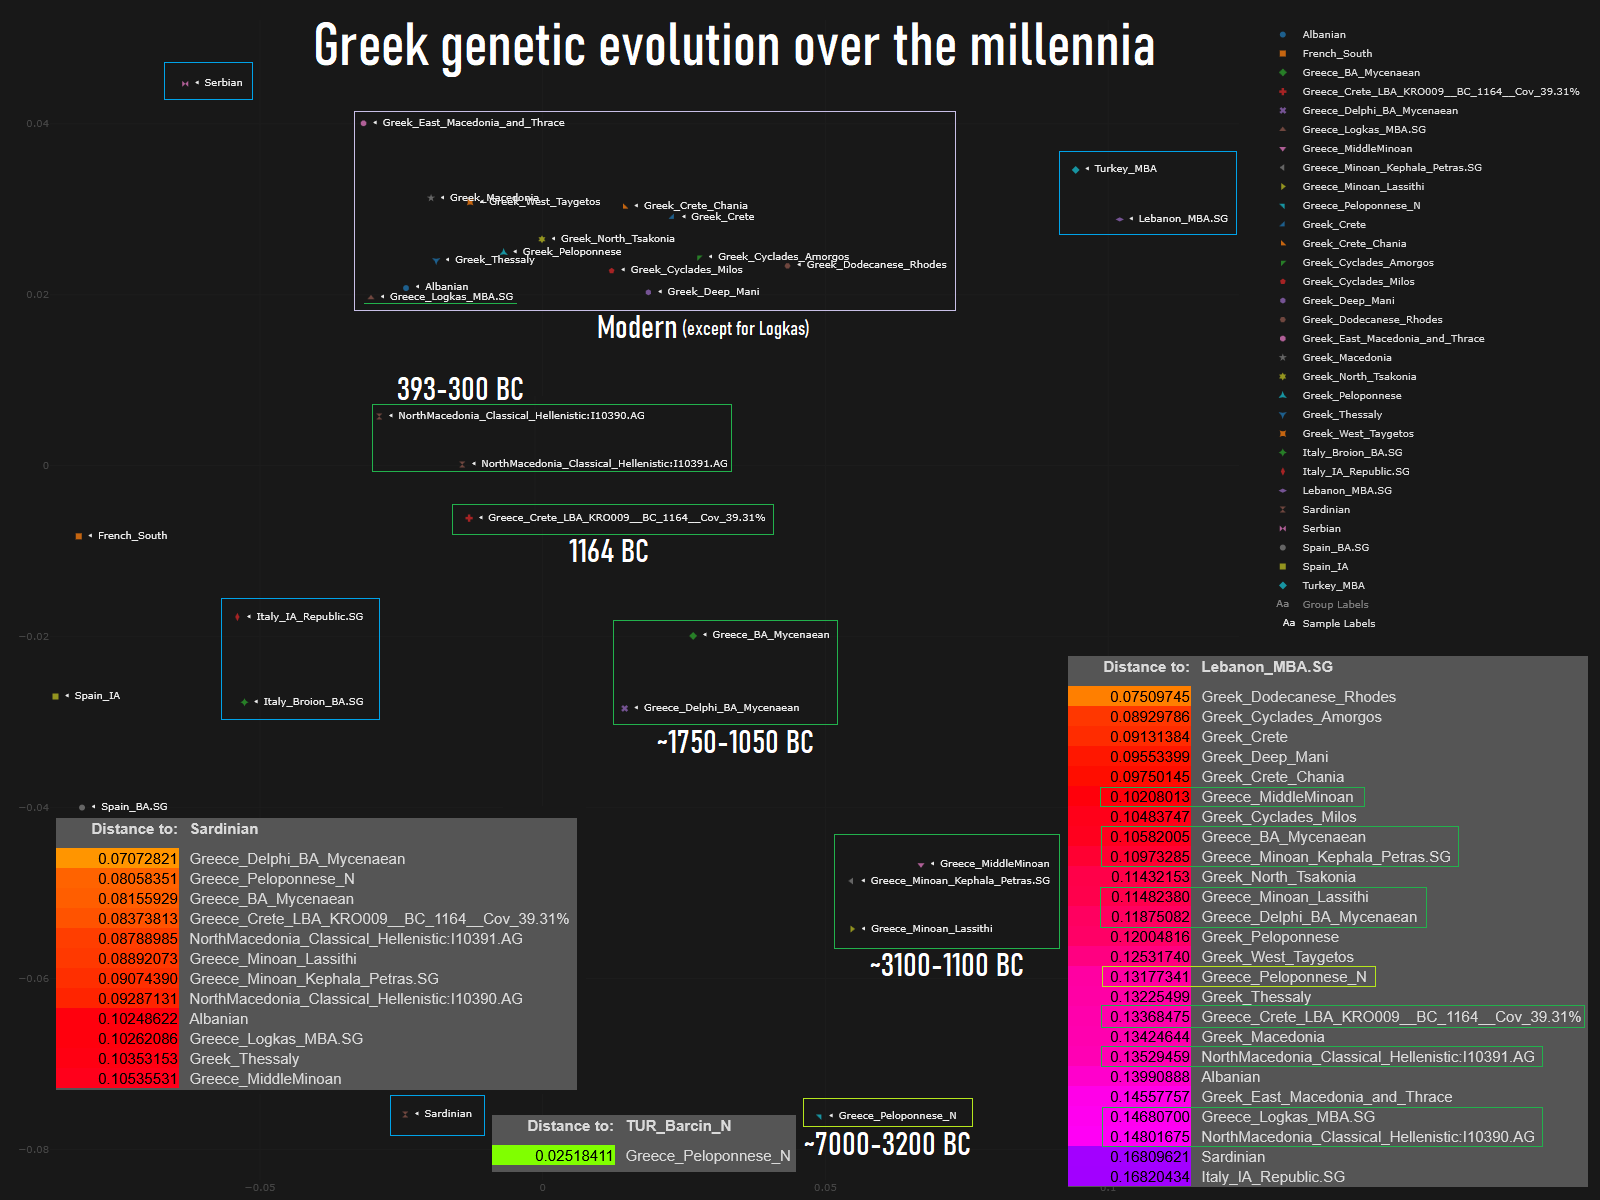This screenshot has height=1200, width=1600.
Task: Click the Spain_IA olive square legend marker
Action: (x=1283, y=567)
